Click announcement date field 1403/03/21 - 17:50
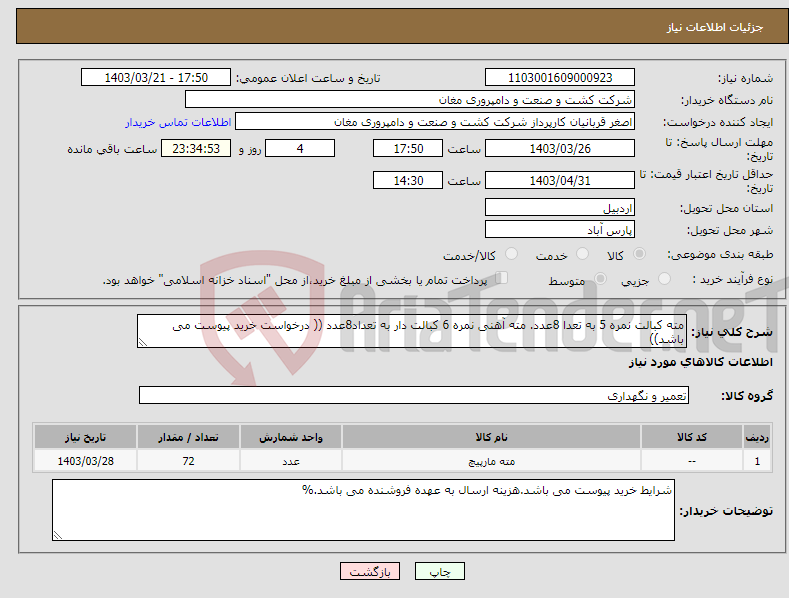 pyautogui.click(x=155, y=78)
